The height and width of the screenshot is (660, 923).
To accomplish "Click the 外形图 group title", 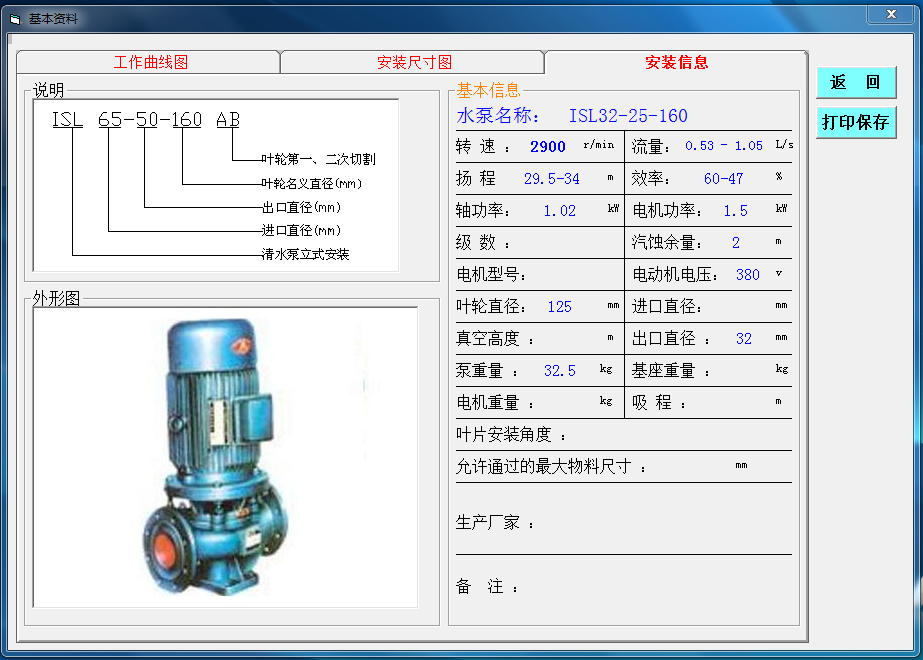I will coord(57,299).
